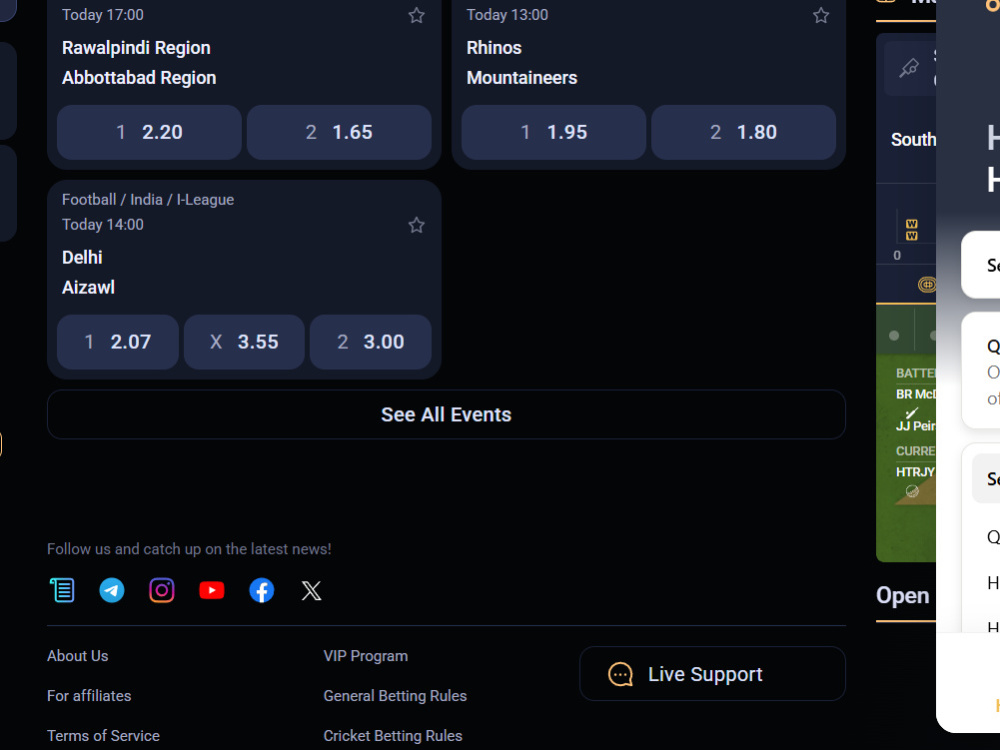
Task: Click the Delhi team name
Action: [x=82, y=258]
